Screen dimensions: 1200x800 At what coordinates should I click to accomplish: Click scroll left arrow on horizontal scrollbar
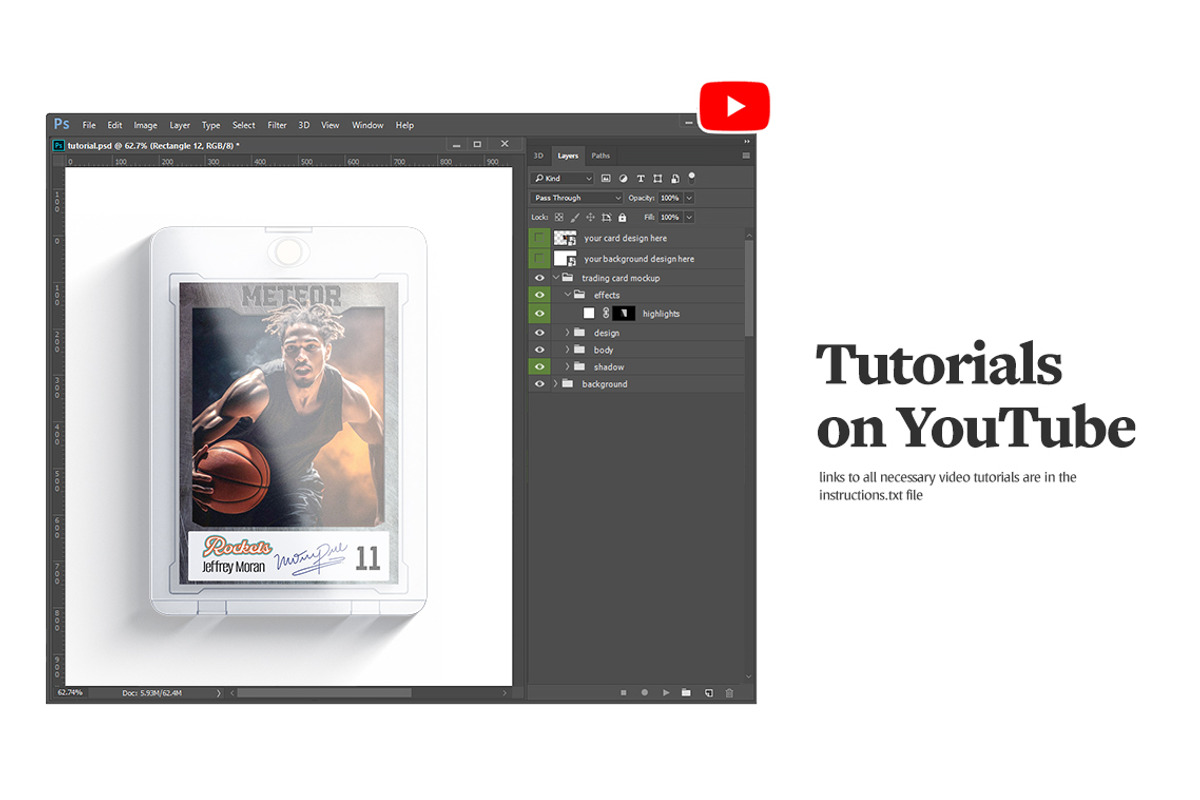pyautogui.click(x=232, y=692)
